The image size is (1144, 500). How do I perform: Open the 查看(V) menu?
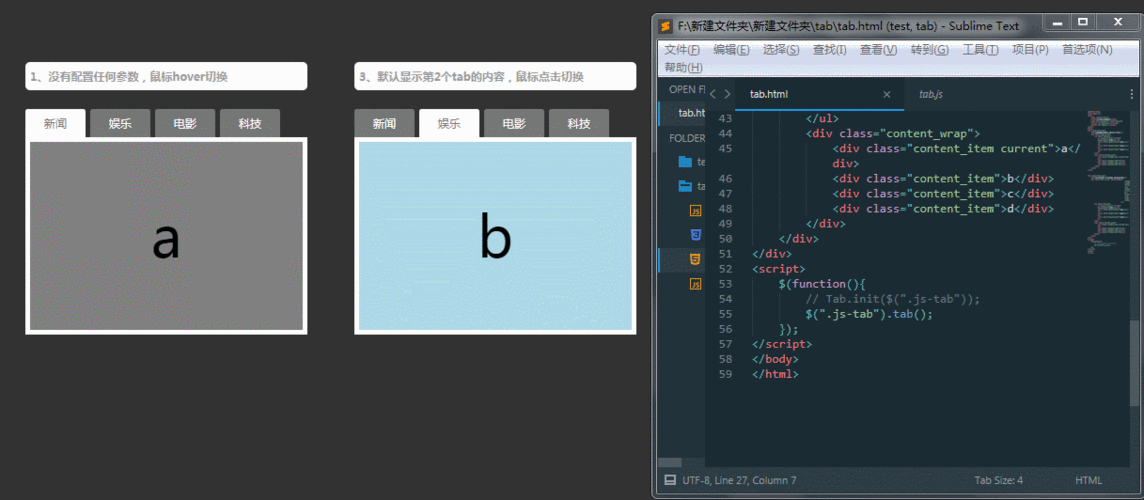[x=878, y=50]
